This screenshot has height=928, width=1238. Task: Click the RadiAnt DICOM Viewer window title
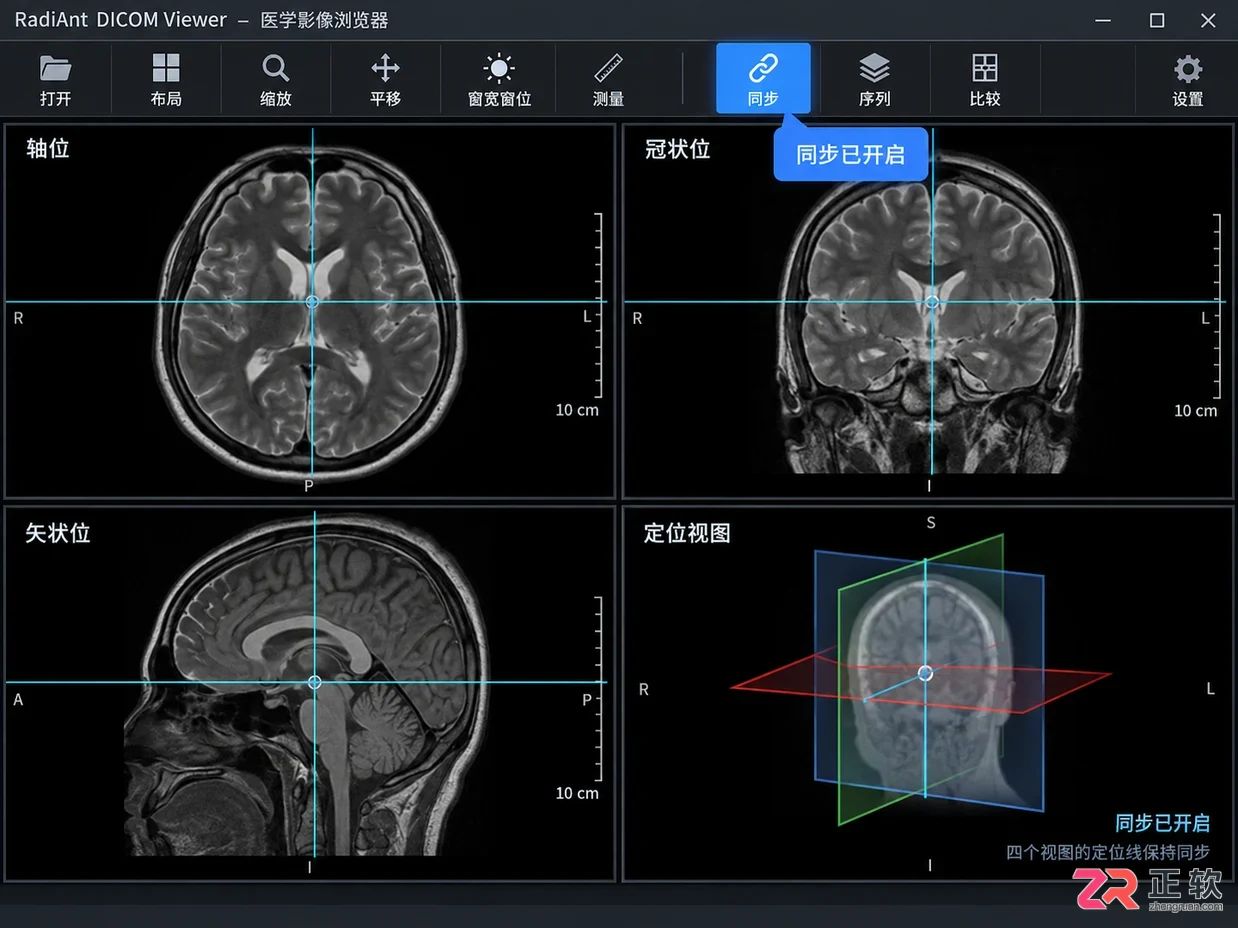coord(120,20)
